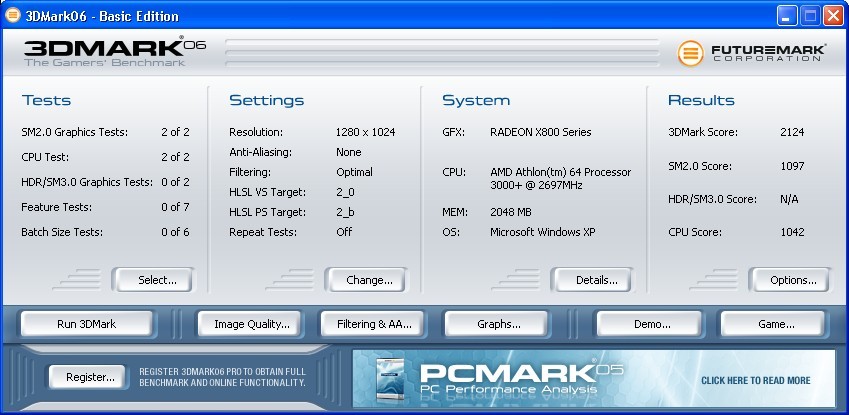Open the Image Quality... tool

[251, 324]
